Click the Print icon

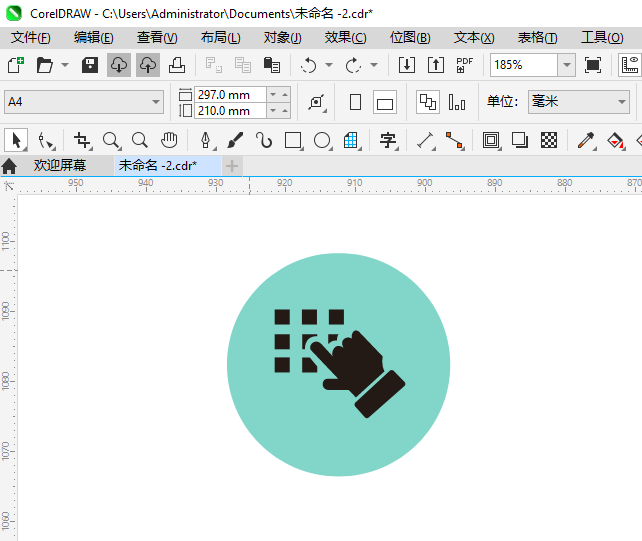point(177,65)
